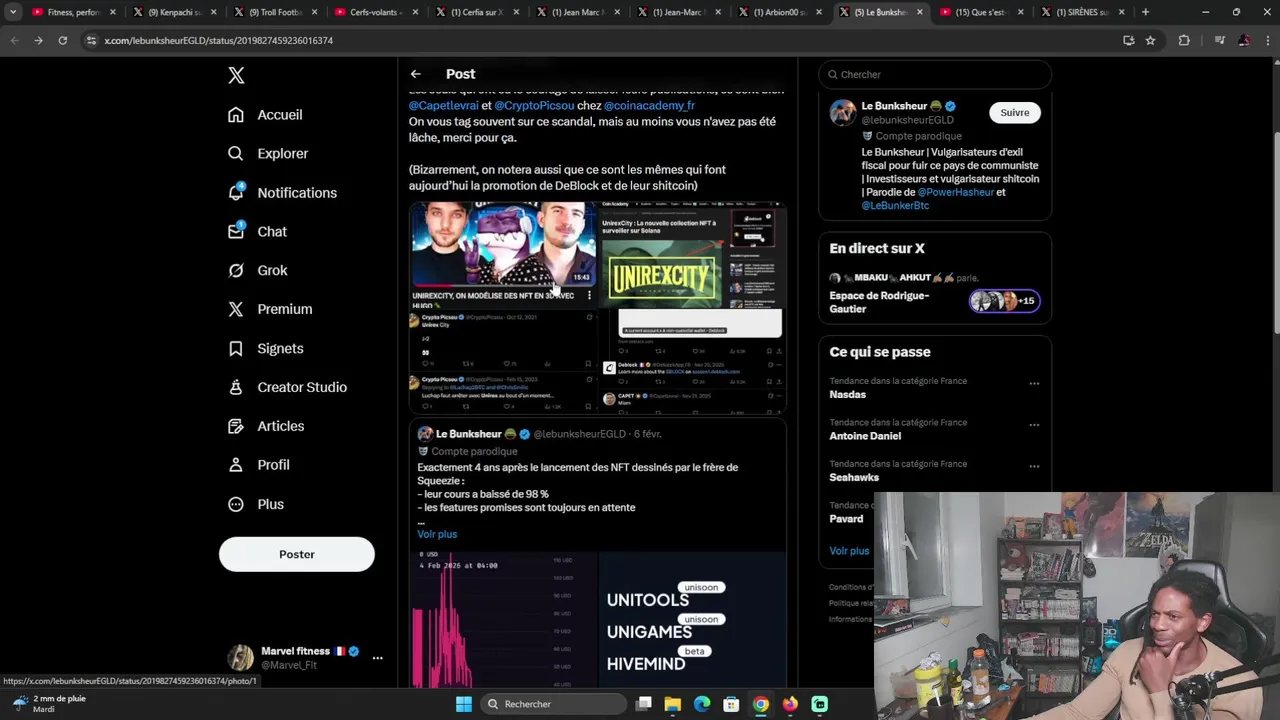Open the @LeBunkerBtc link in bio
The image size is (1280, 720).
point(895,205)
